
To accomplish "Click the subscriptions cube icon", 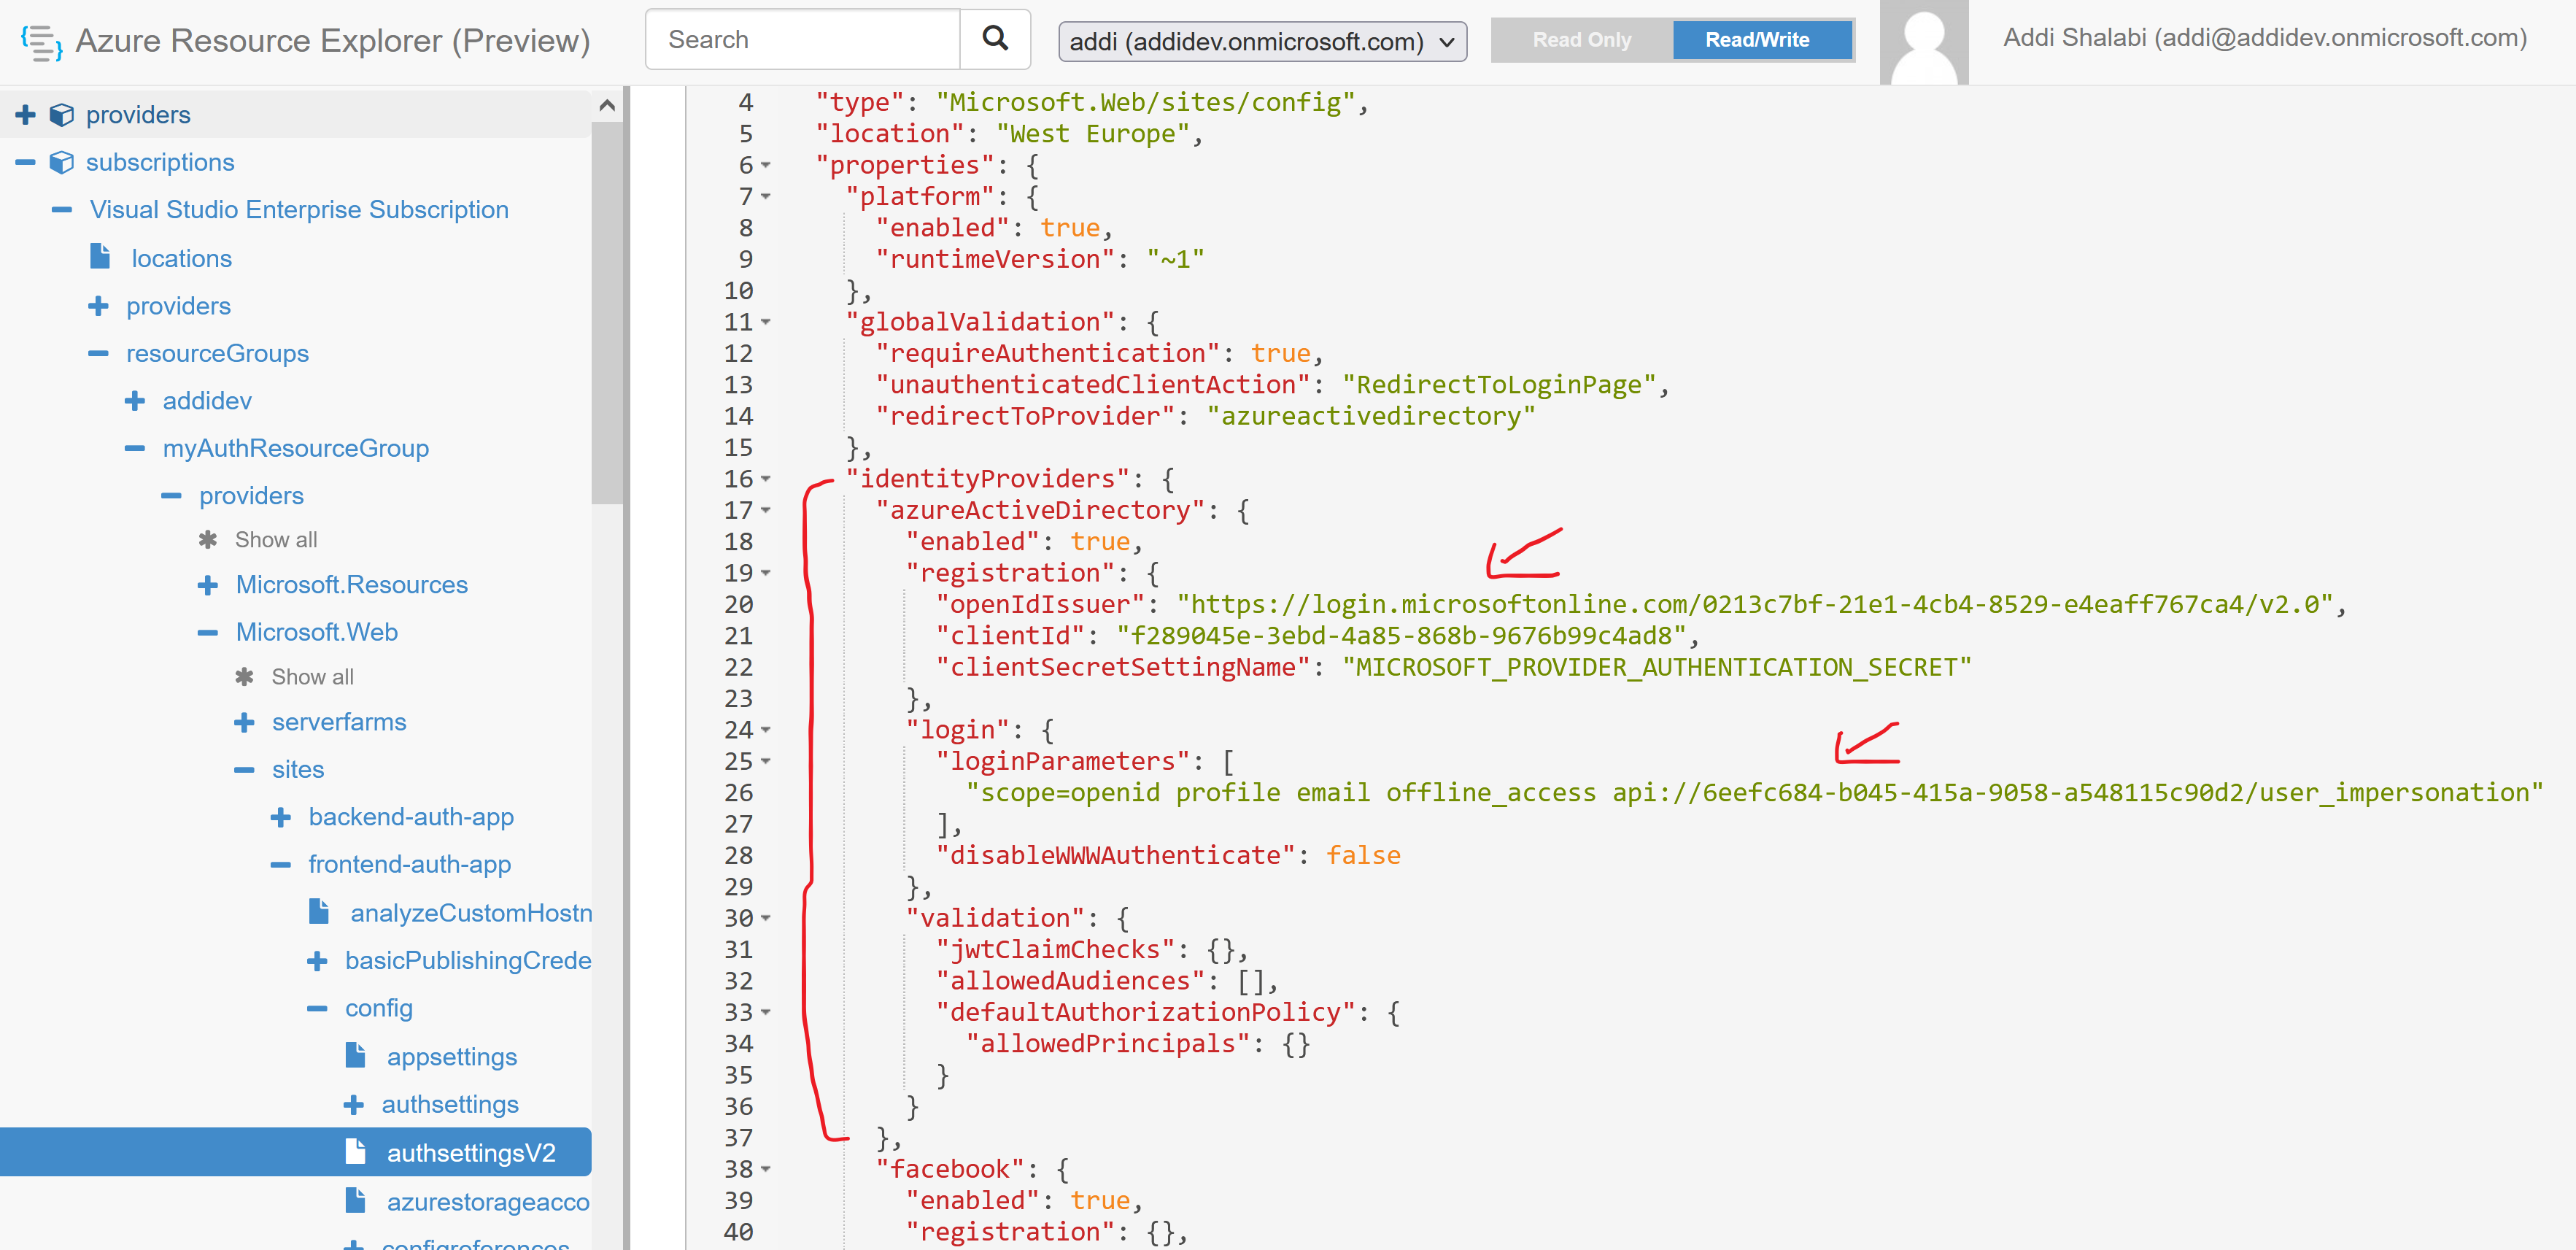I will pyautogui.click(x=61, y=162).
